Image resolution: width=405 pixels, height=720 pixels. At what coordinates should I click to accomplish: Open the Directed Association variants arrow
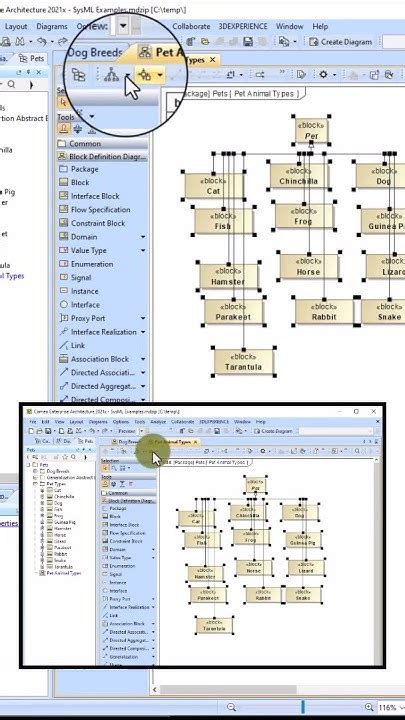point(143,372)
